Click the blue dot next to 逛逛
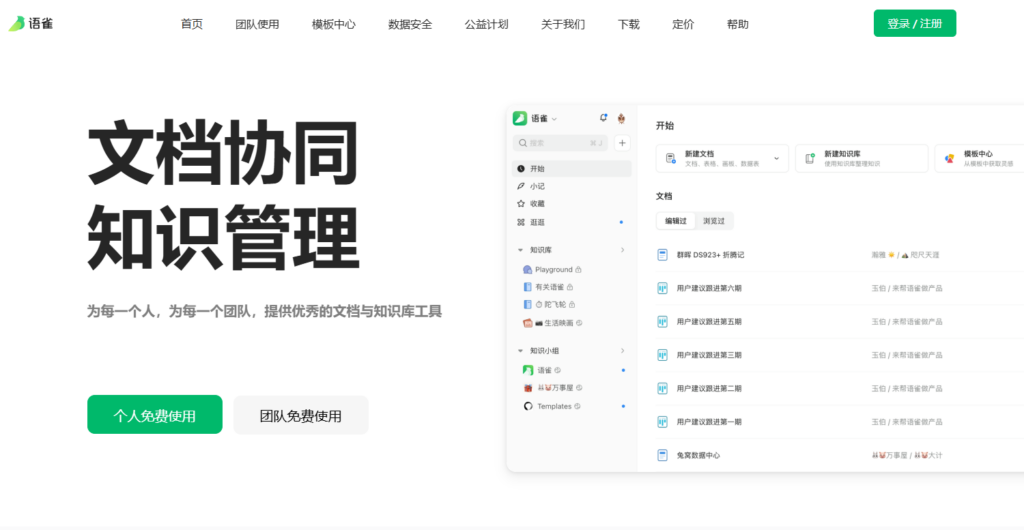This screenshot has width=1024, height=530. click(621, 222)
